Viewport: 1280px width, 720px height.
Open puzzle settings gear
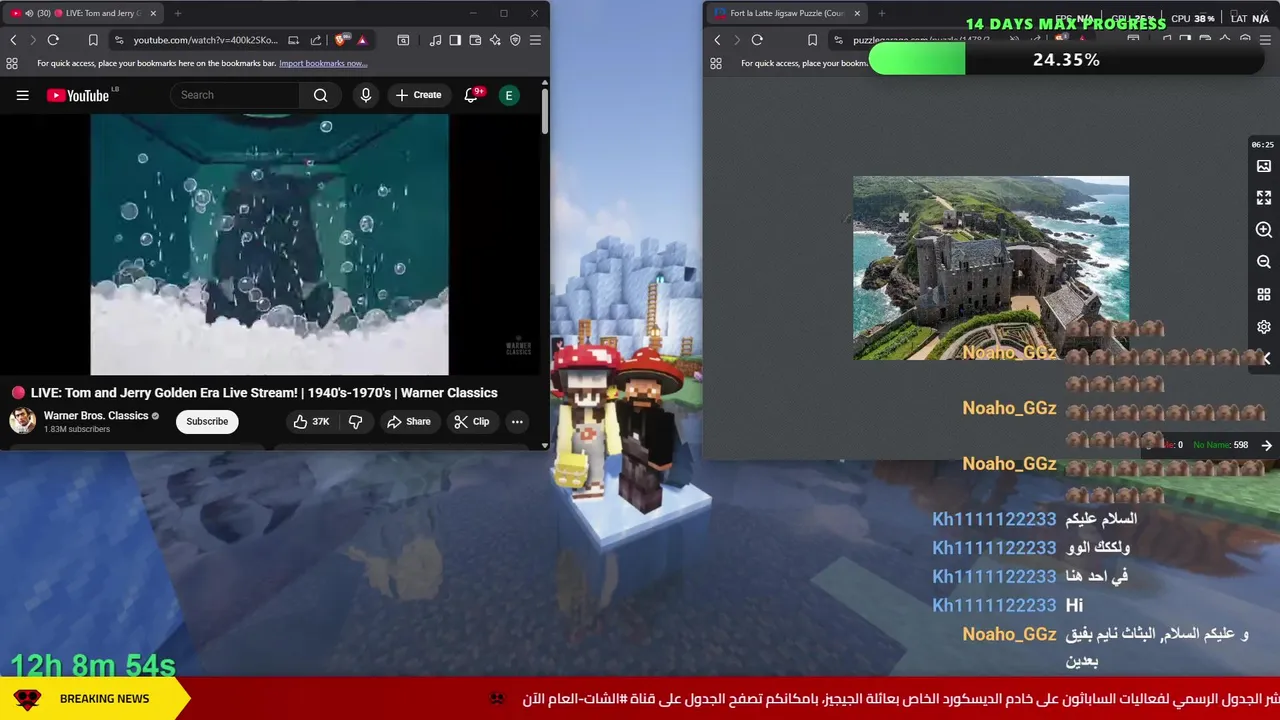pos(1264,327)
